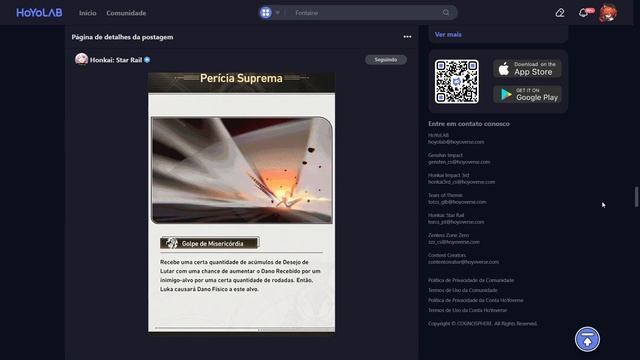This screenshot has height=360, width=640.
Task: Click the game selector grid icon
Action: click(266, 13)
